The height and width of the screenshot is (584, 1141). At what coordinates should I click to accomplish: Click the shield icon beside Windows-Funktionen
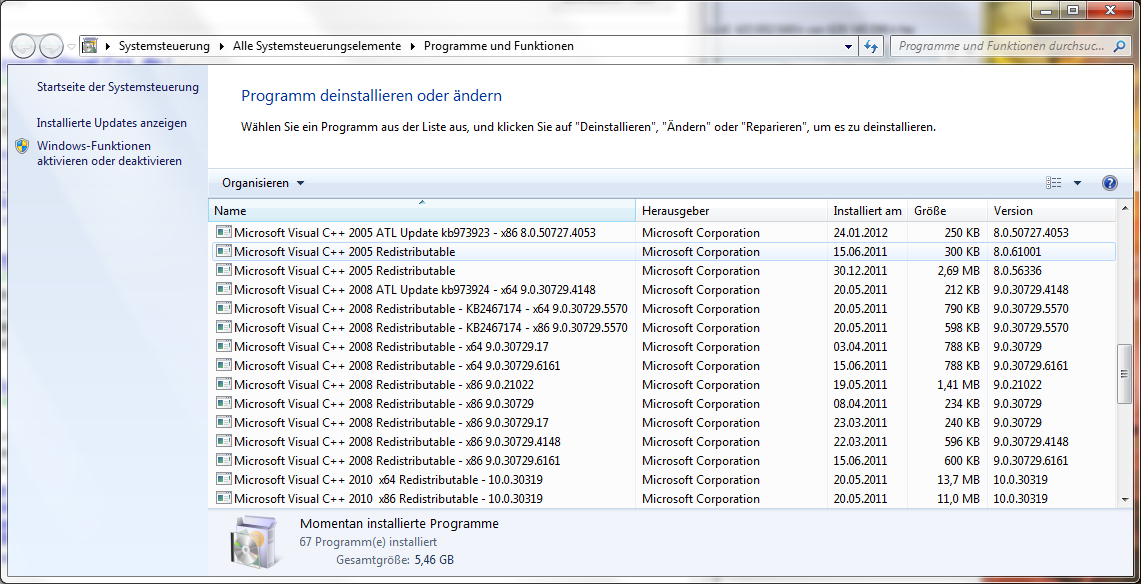(23, 146)
